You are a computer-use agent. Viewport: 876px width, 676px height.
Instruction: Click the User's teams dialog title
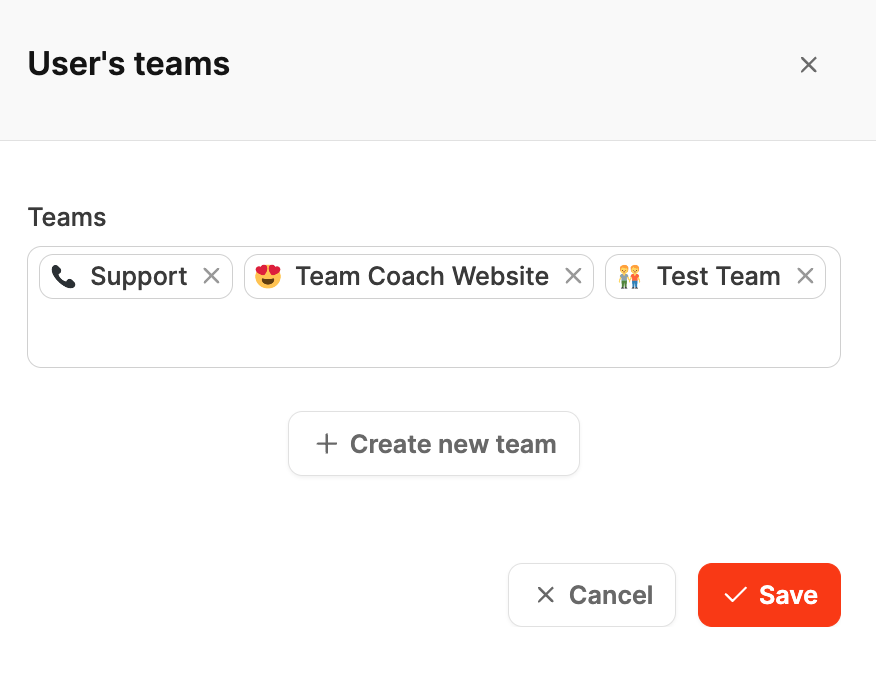pyautogui.click(x=129, y=64)
